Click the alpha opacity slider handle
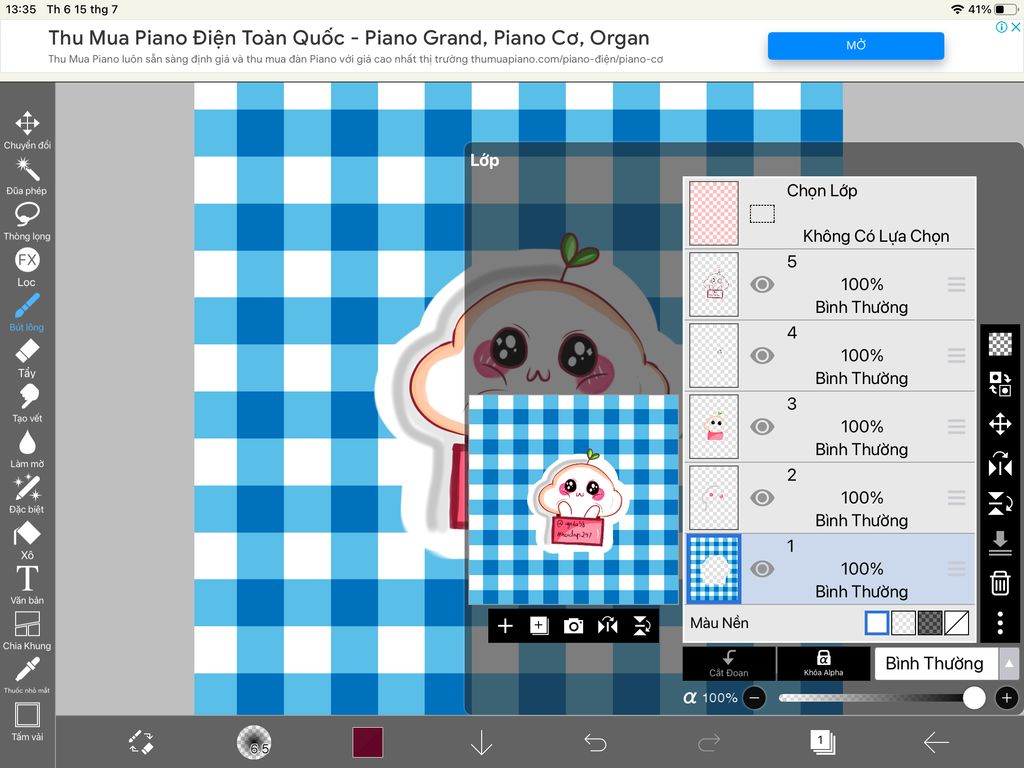This screenshot has height=768, width=1024. click(974, 698)
